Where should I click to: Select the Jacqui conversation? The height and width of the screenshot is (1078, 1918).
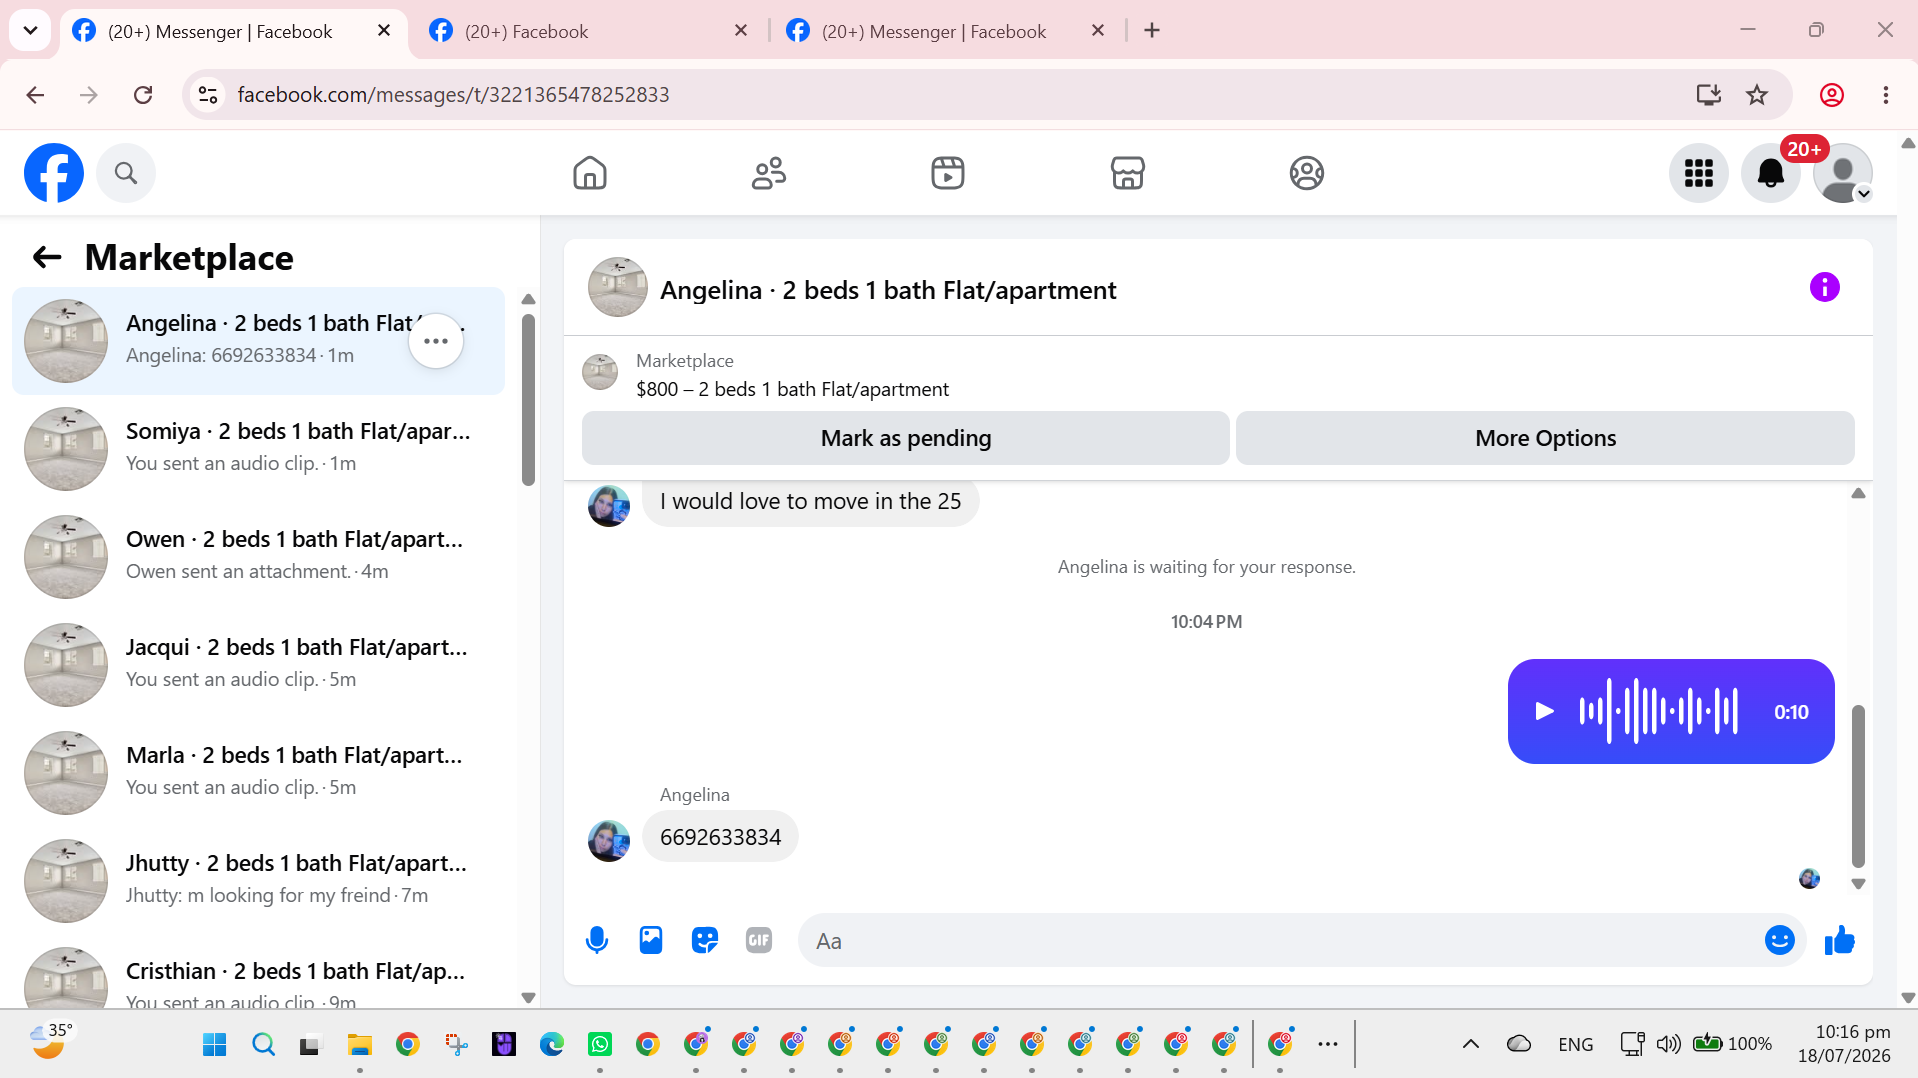point(258,665)
